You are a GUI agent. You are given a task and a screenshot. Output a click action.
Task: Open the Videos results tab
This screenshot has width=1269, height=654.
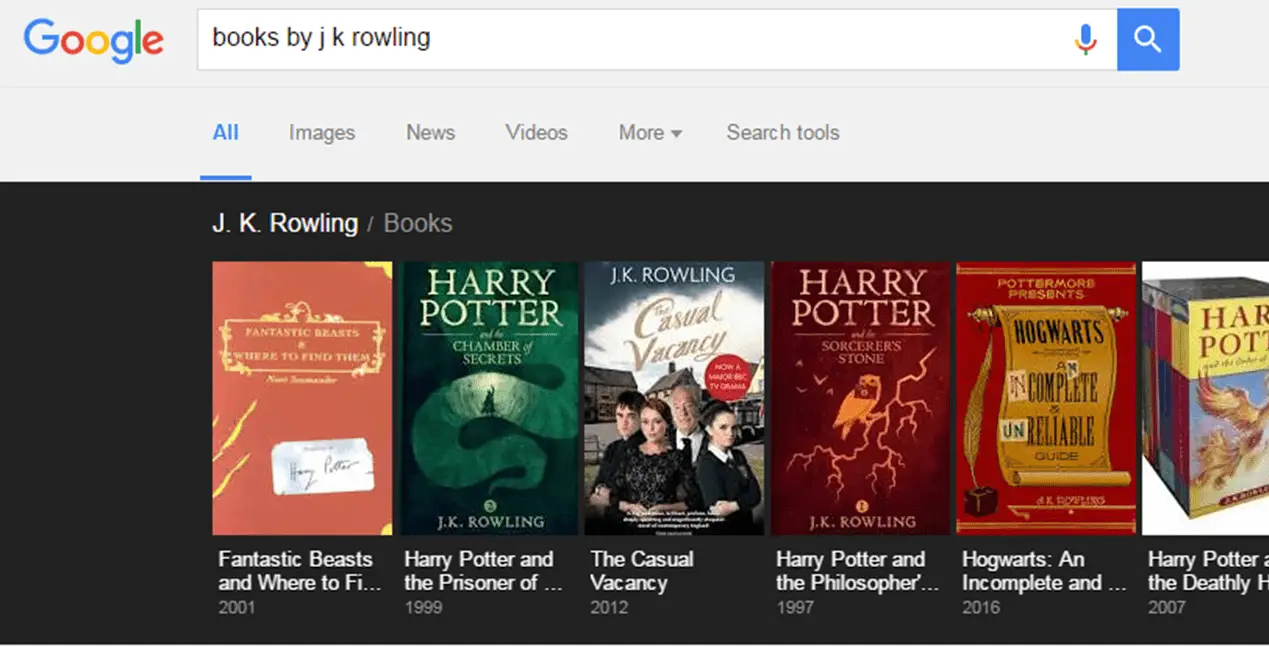pos(536,133)
